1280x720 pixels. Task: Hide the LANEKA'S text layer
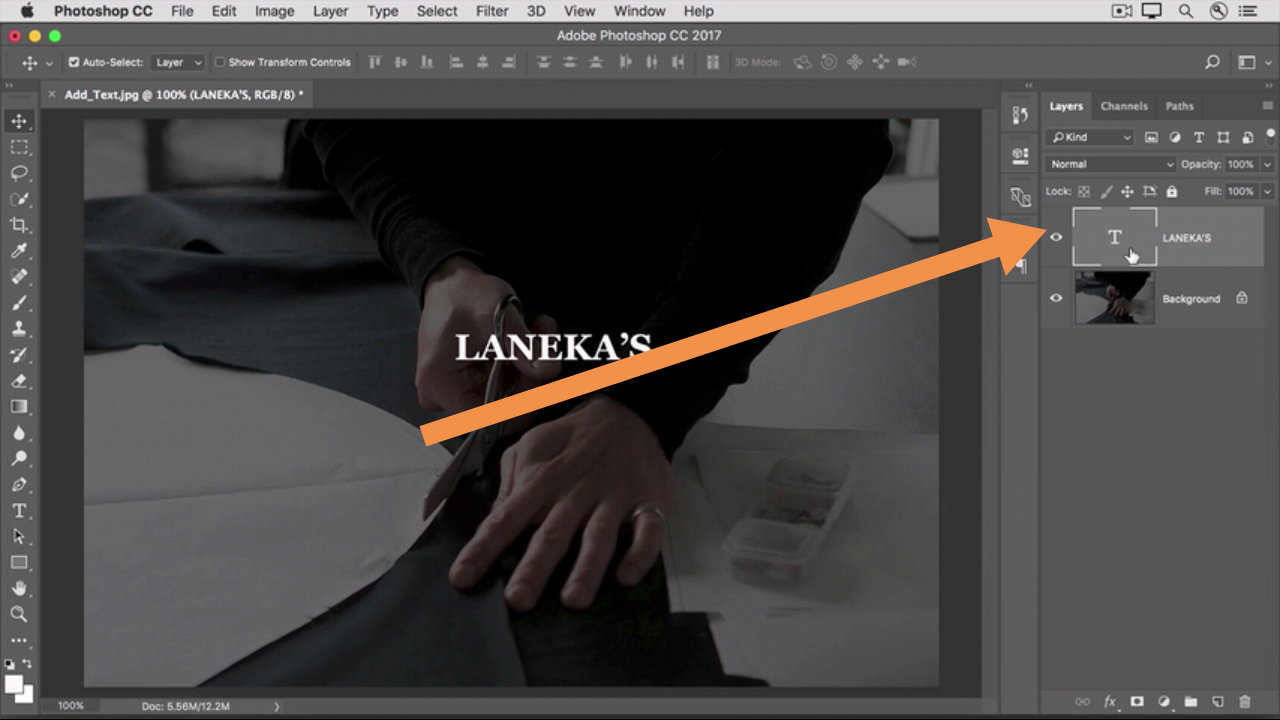1056,237
